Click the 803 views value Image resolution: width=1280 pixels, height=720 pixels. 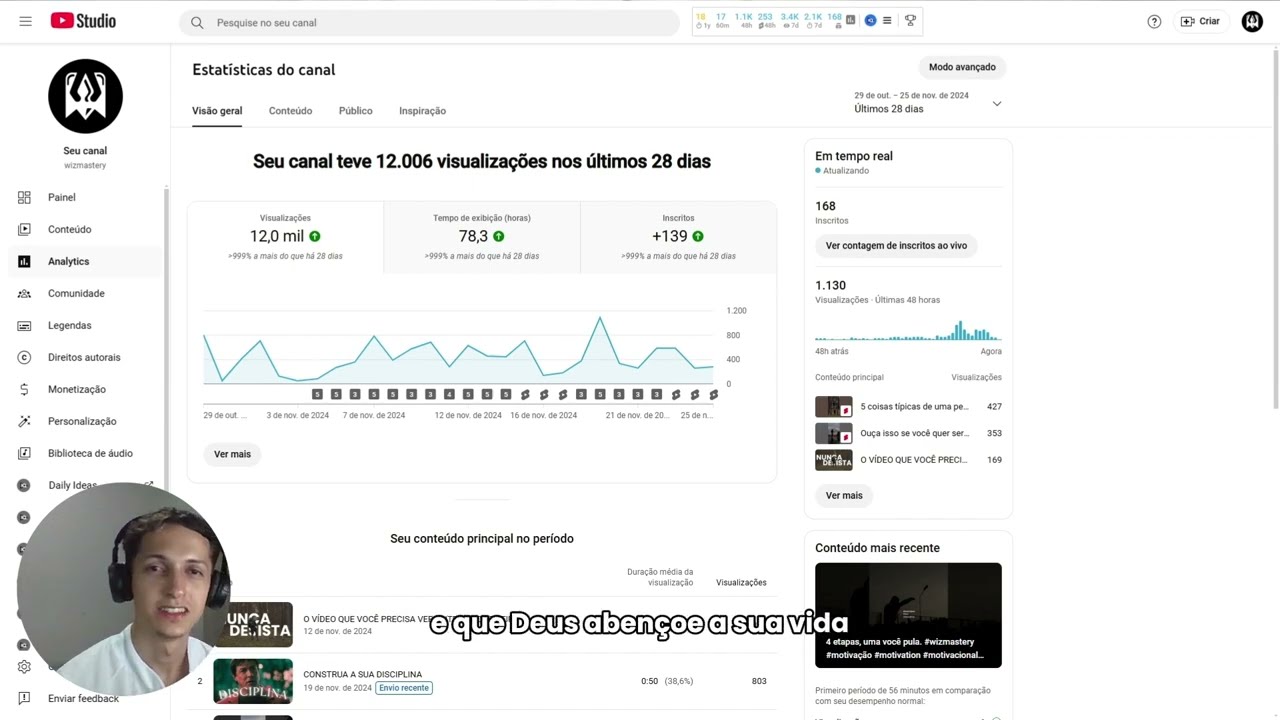[x=759, y=681]
